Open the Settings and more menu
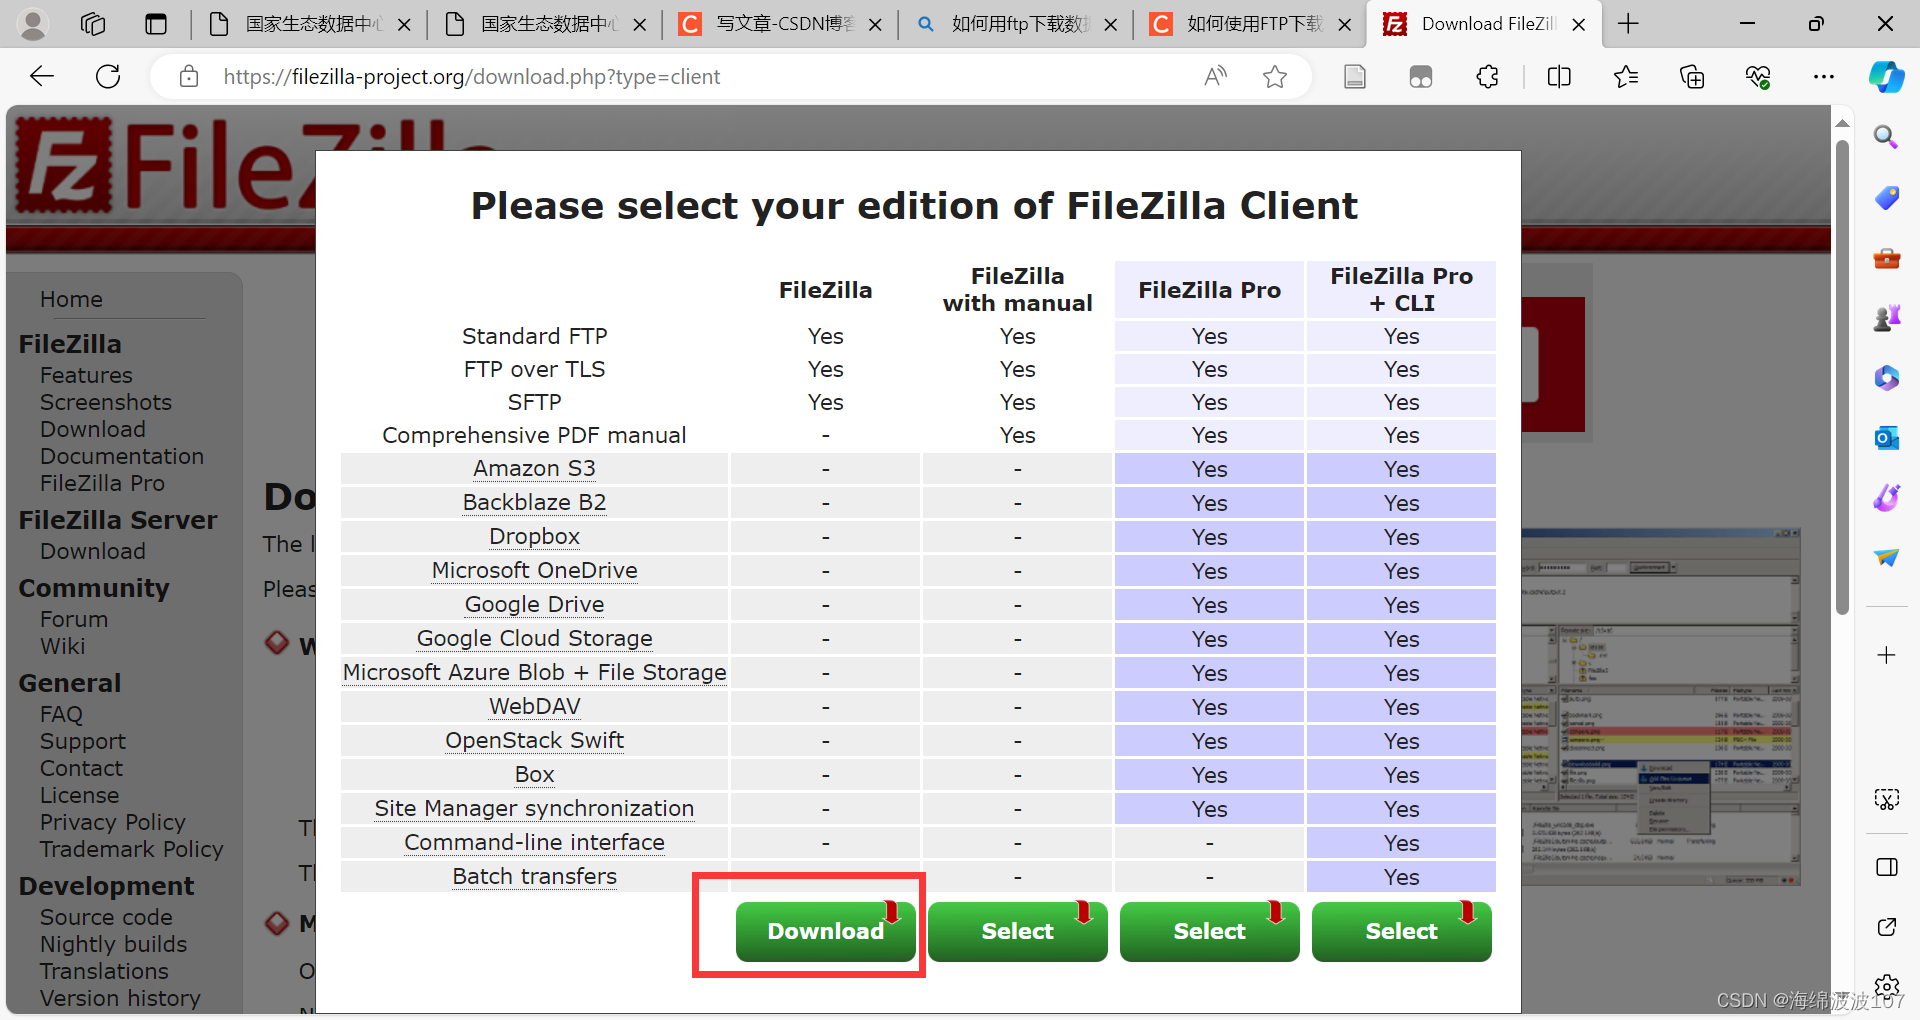The image size is (1920, 1020). 1824,77
